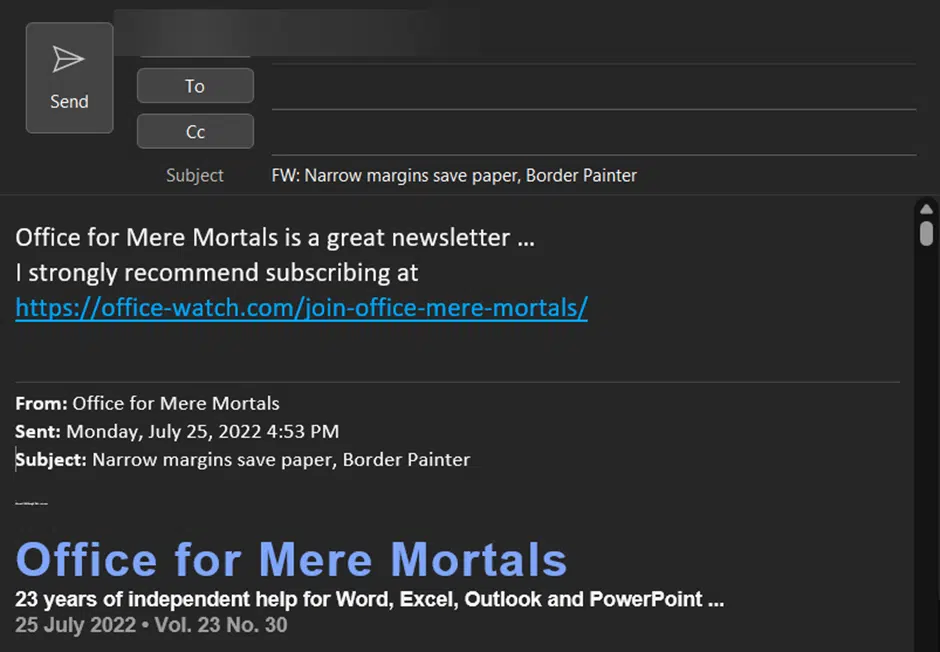940x652 pixels.
Task: Click the 'Office for Mere Mortals' newsletter heading
Action: [x=291, y=560]
